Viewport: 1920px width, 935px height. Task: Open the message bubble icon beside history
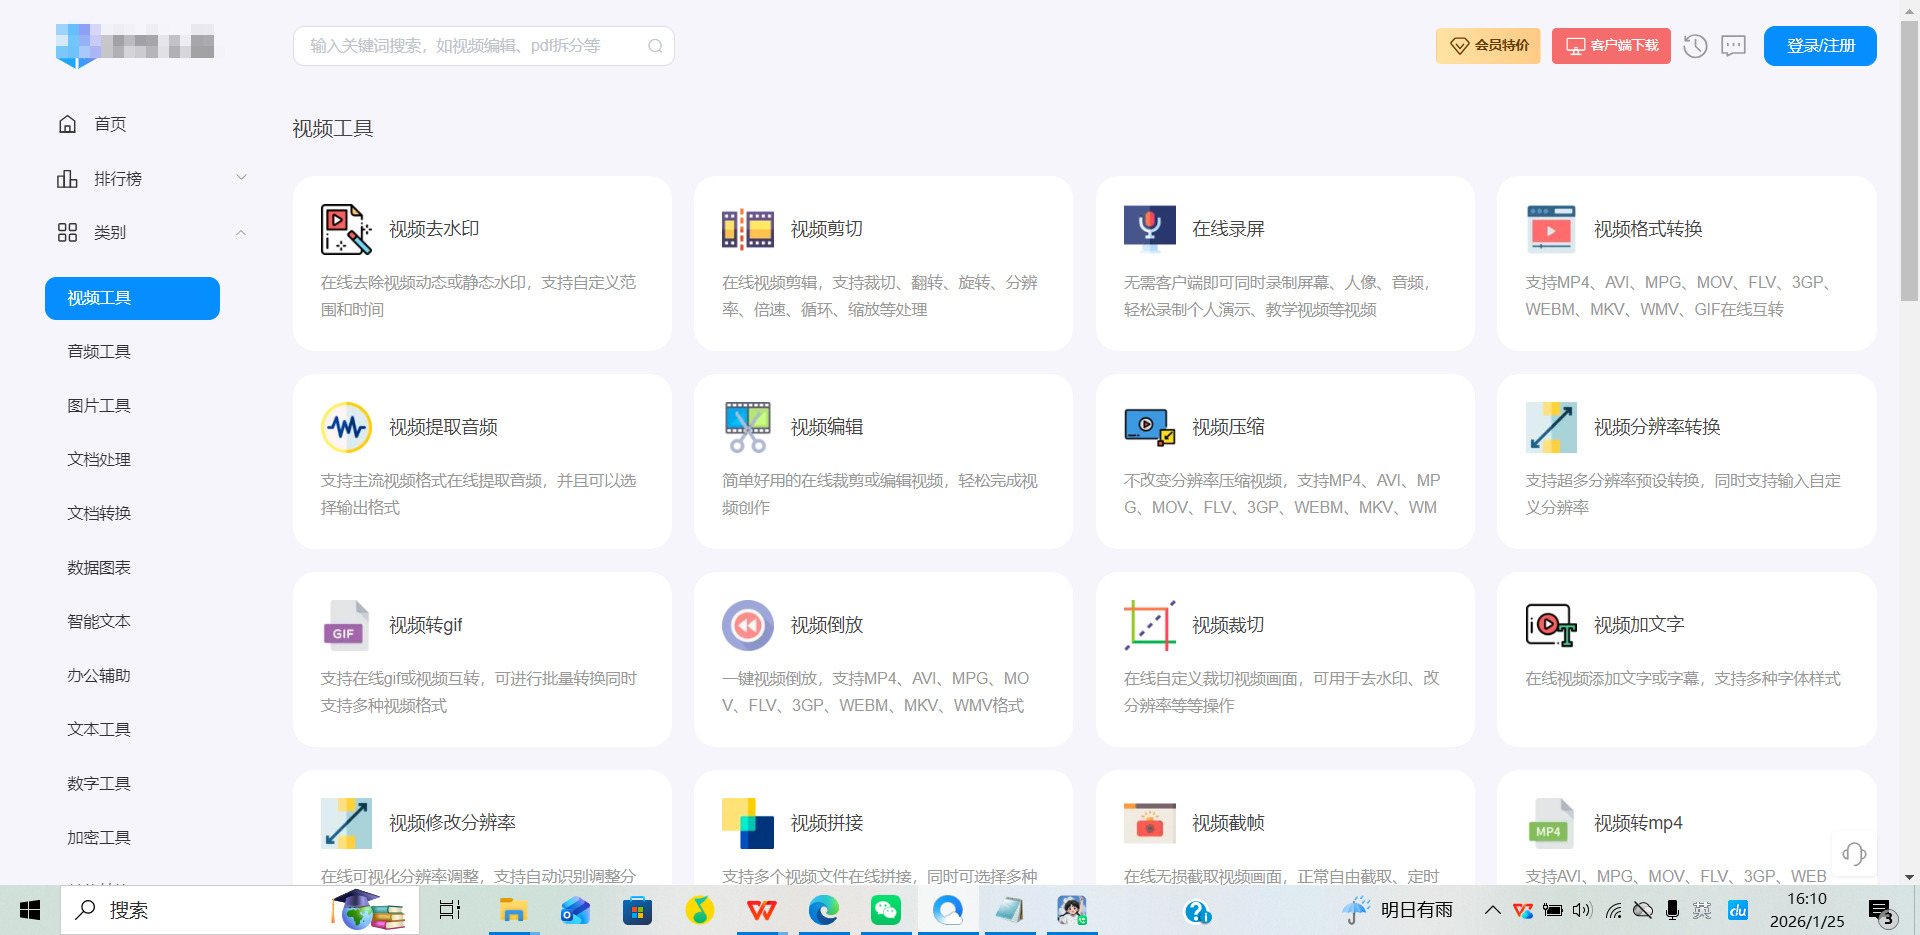coord(1732,45)
